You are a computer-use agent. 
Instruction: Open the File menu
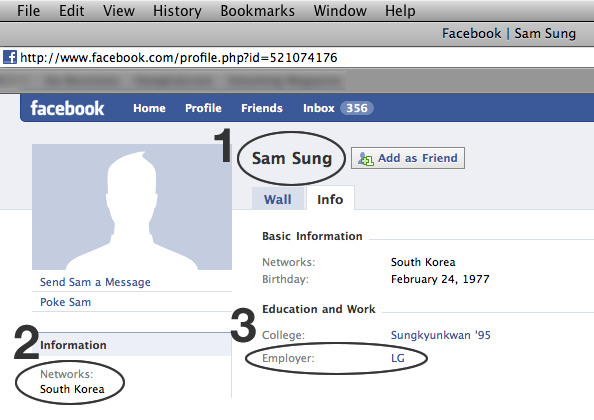pos(28,11)
